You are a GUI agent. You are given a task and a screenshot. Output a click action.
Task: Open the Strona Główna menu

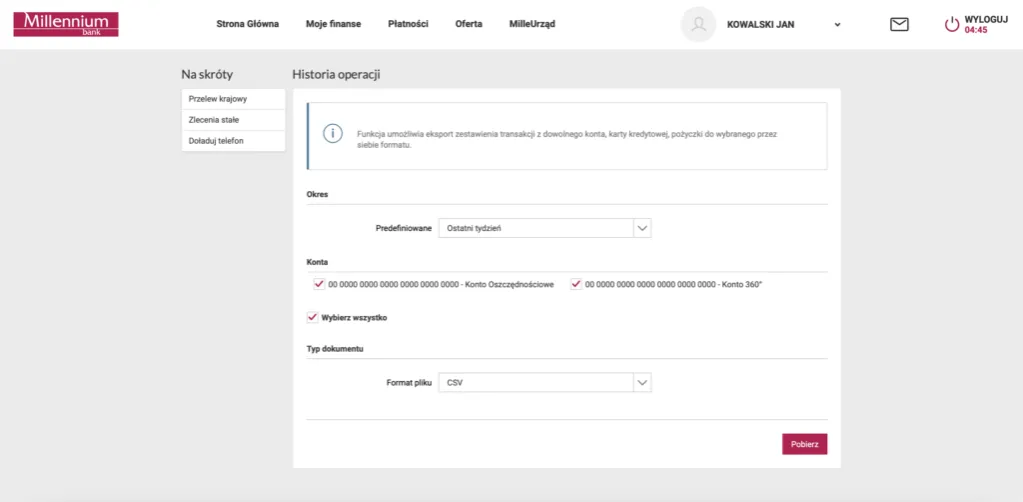pos(247,24)
